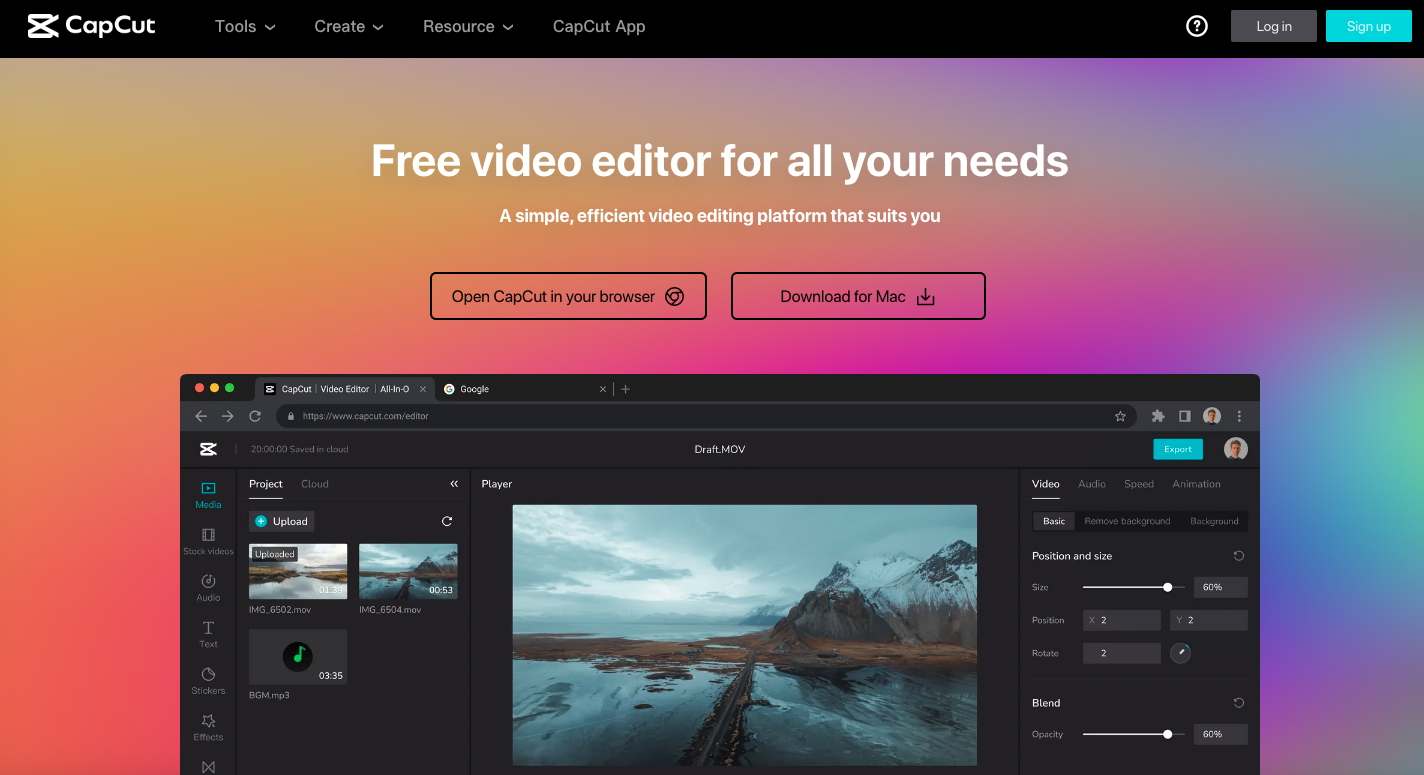1424x775 pixels.
Task: Click the browser forward arrow in mockup
Action: tap(228, 416)
